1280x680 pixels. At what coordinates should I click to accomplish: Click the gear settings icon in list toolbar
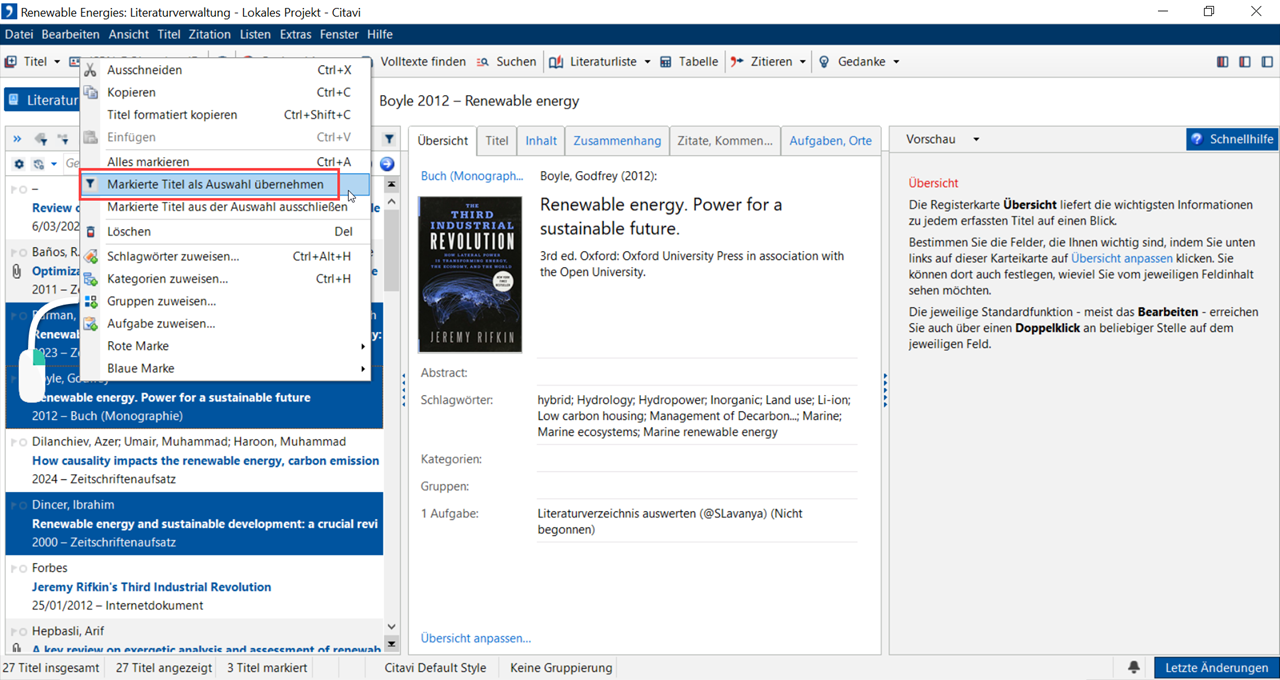coord(18,164)
